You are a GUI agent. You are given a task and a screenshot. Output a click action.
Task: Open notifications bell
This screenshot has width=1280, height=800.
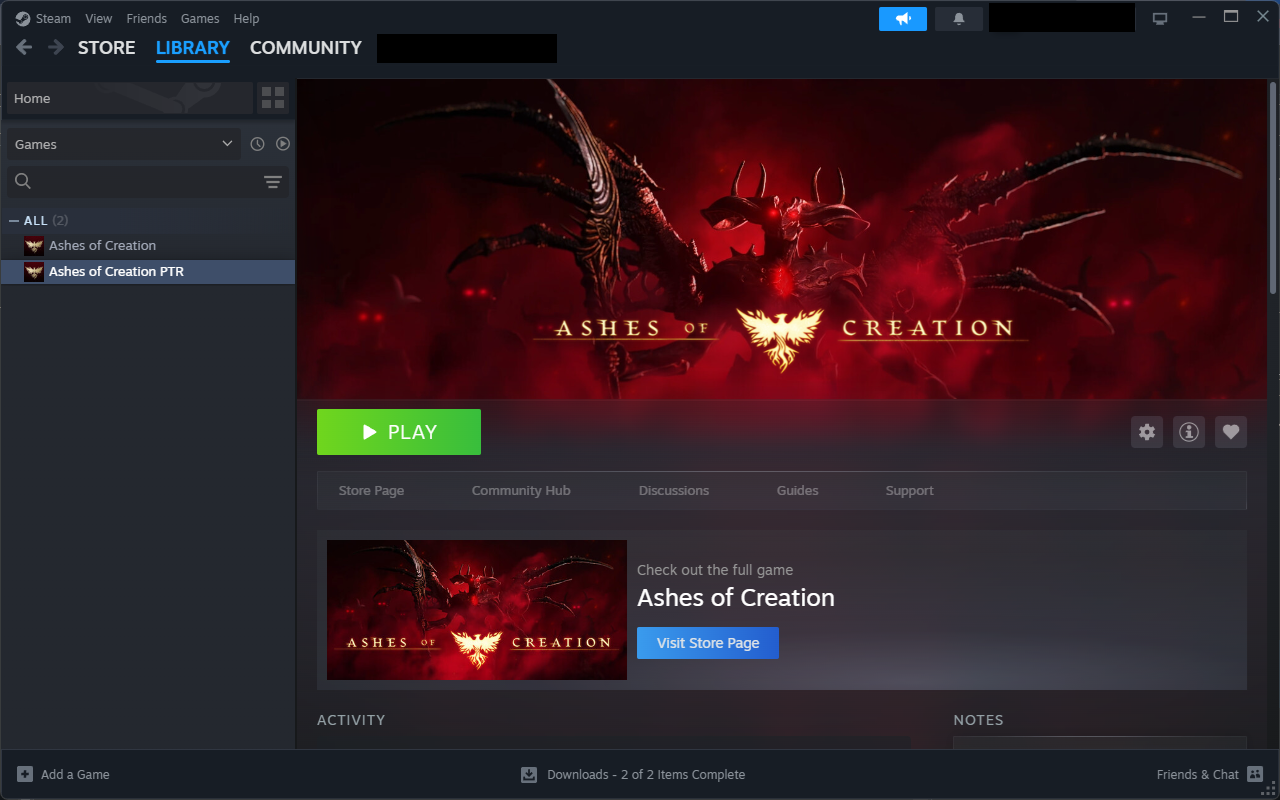959,18
